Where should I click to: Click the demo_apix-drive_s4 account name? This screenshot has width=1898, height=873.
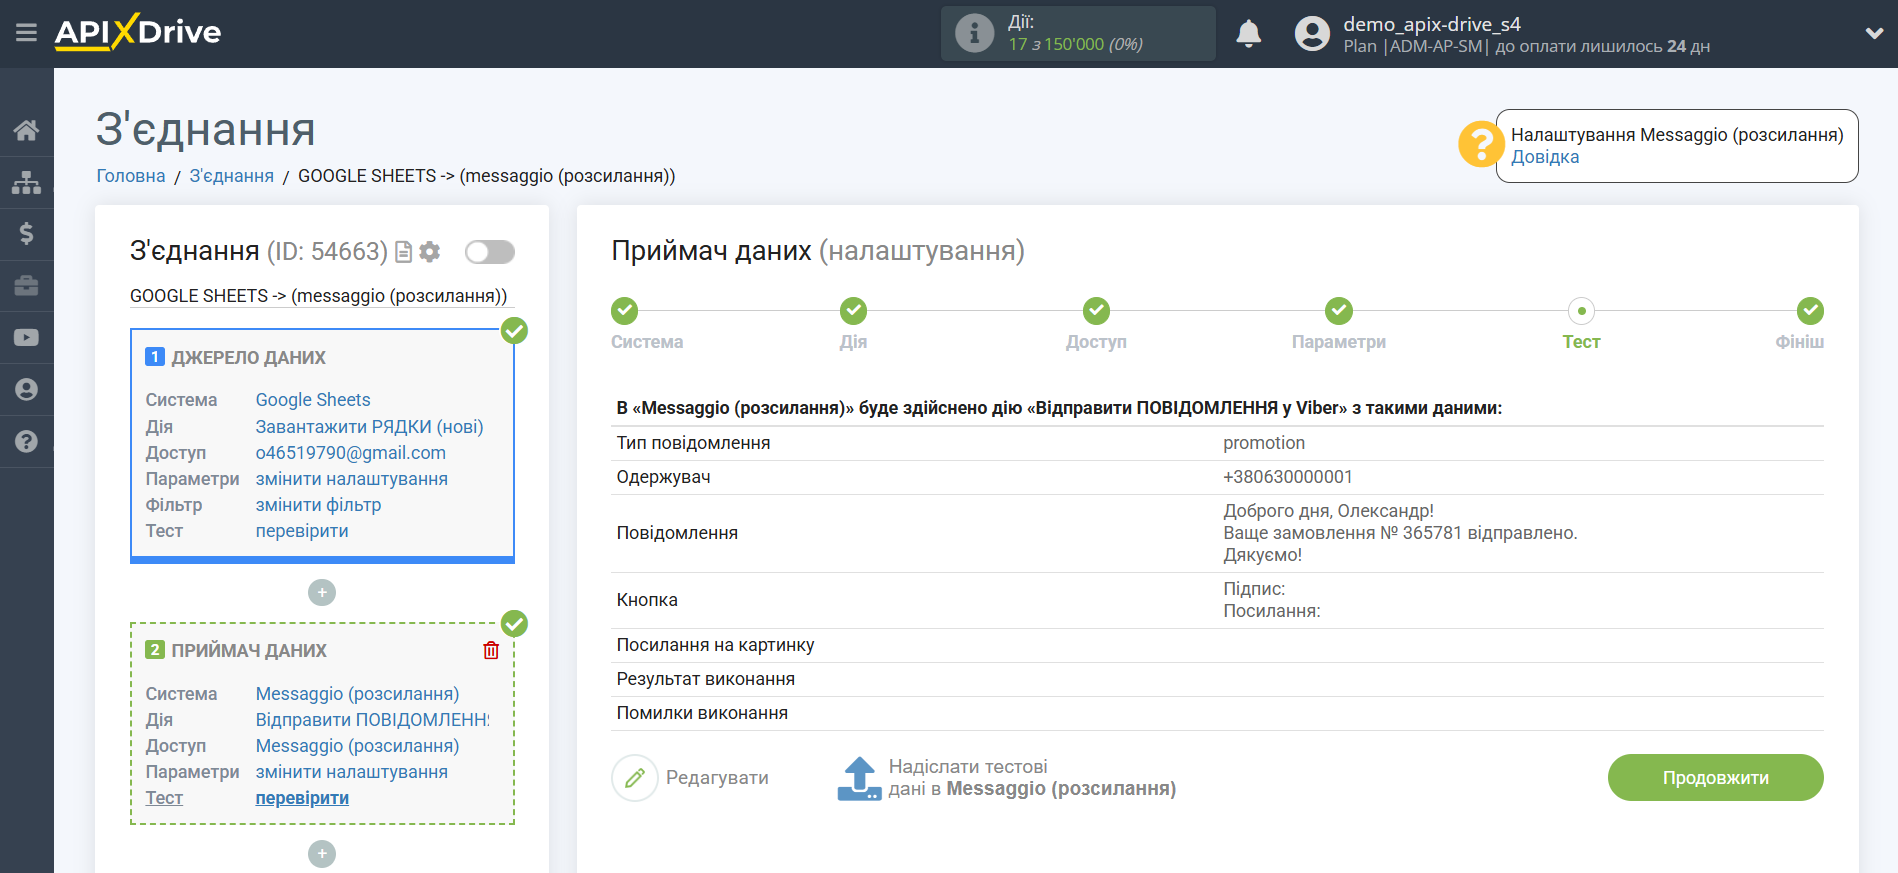[x=1432, y=24]
